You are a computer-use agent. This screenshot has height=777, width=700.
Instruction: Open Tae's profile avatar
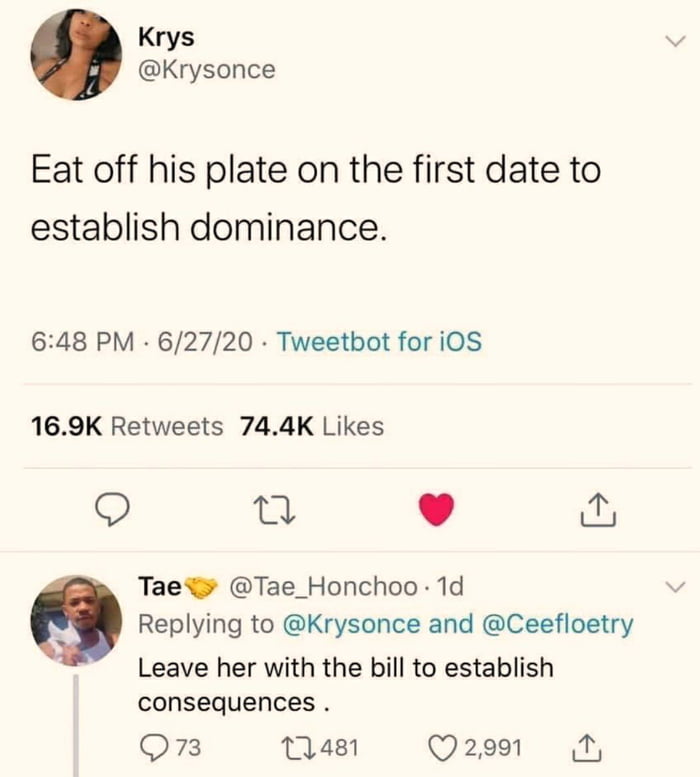[76, 620]
